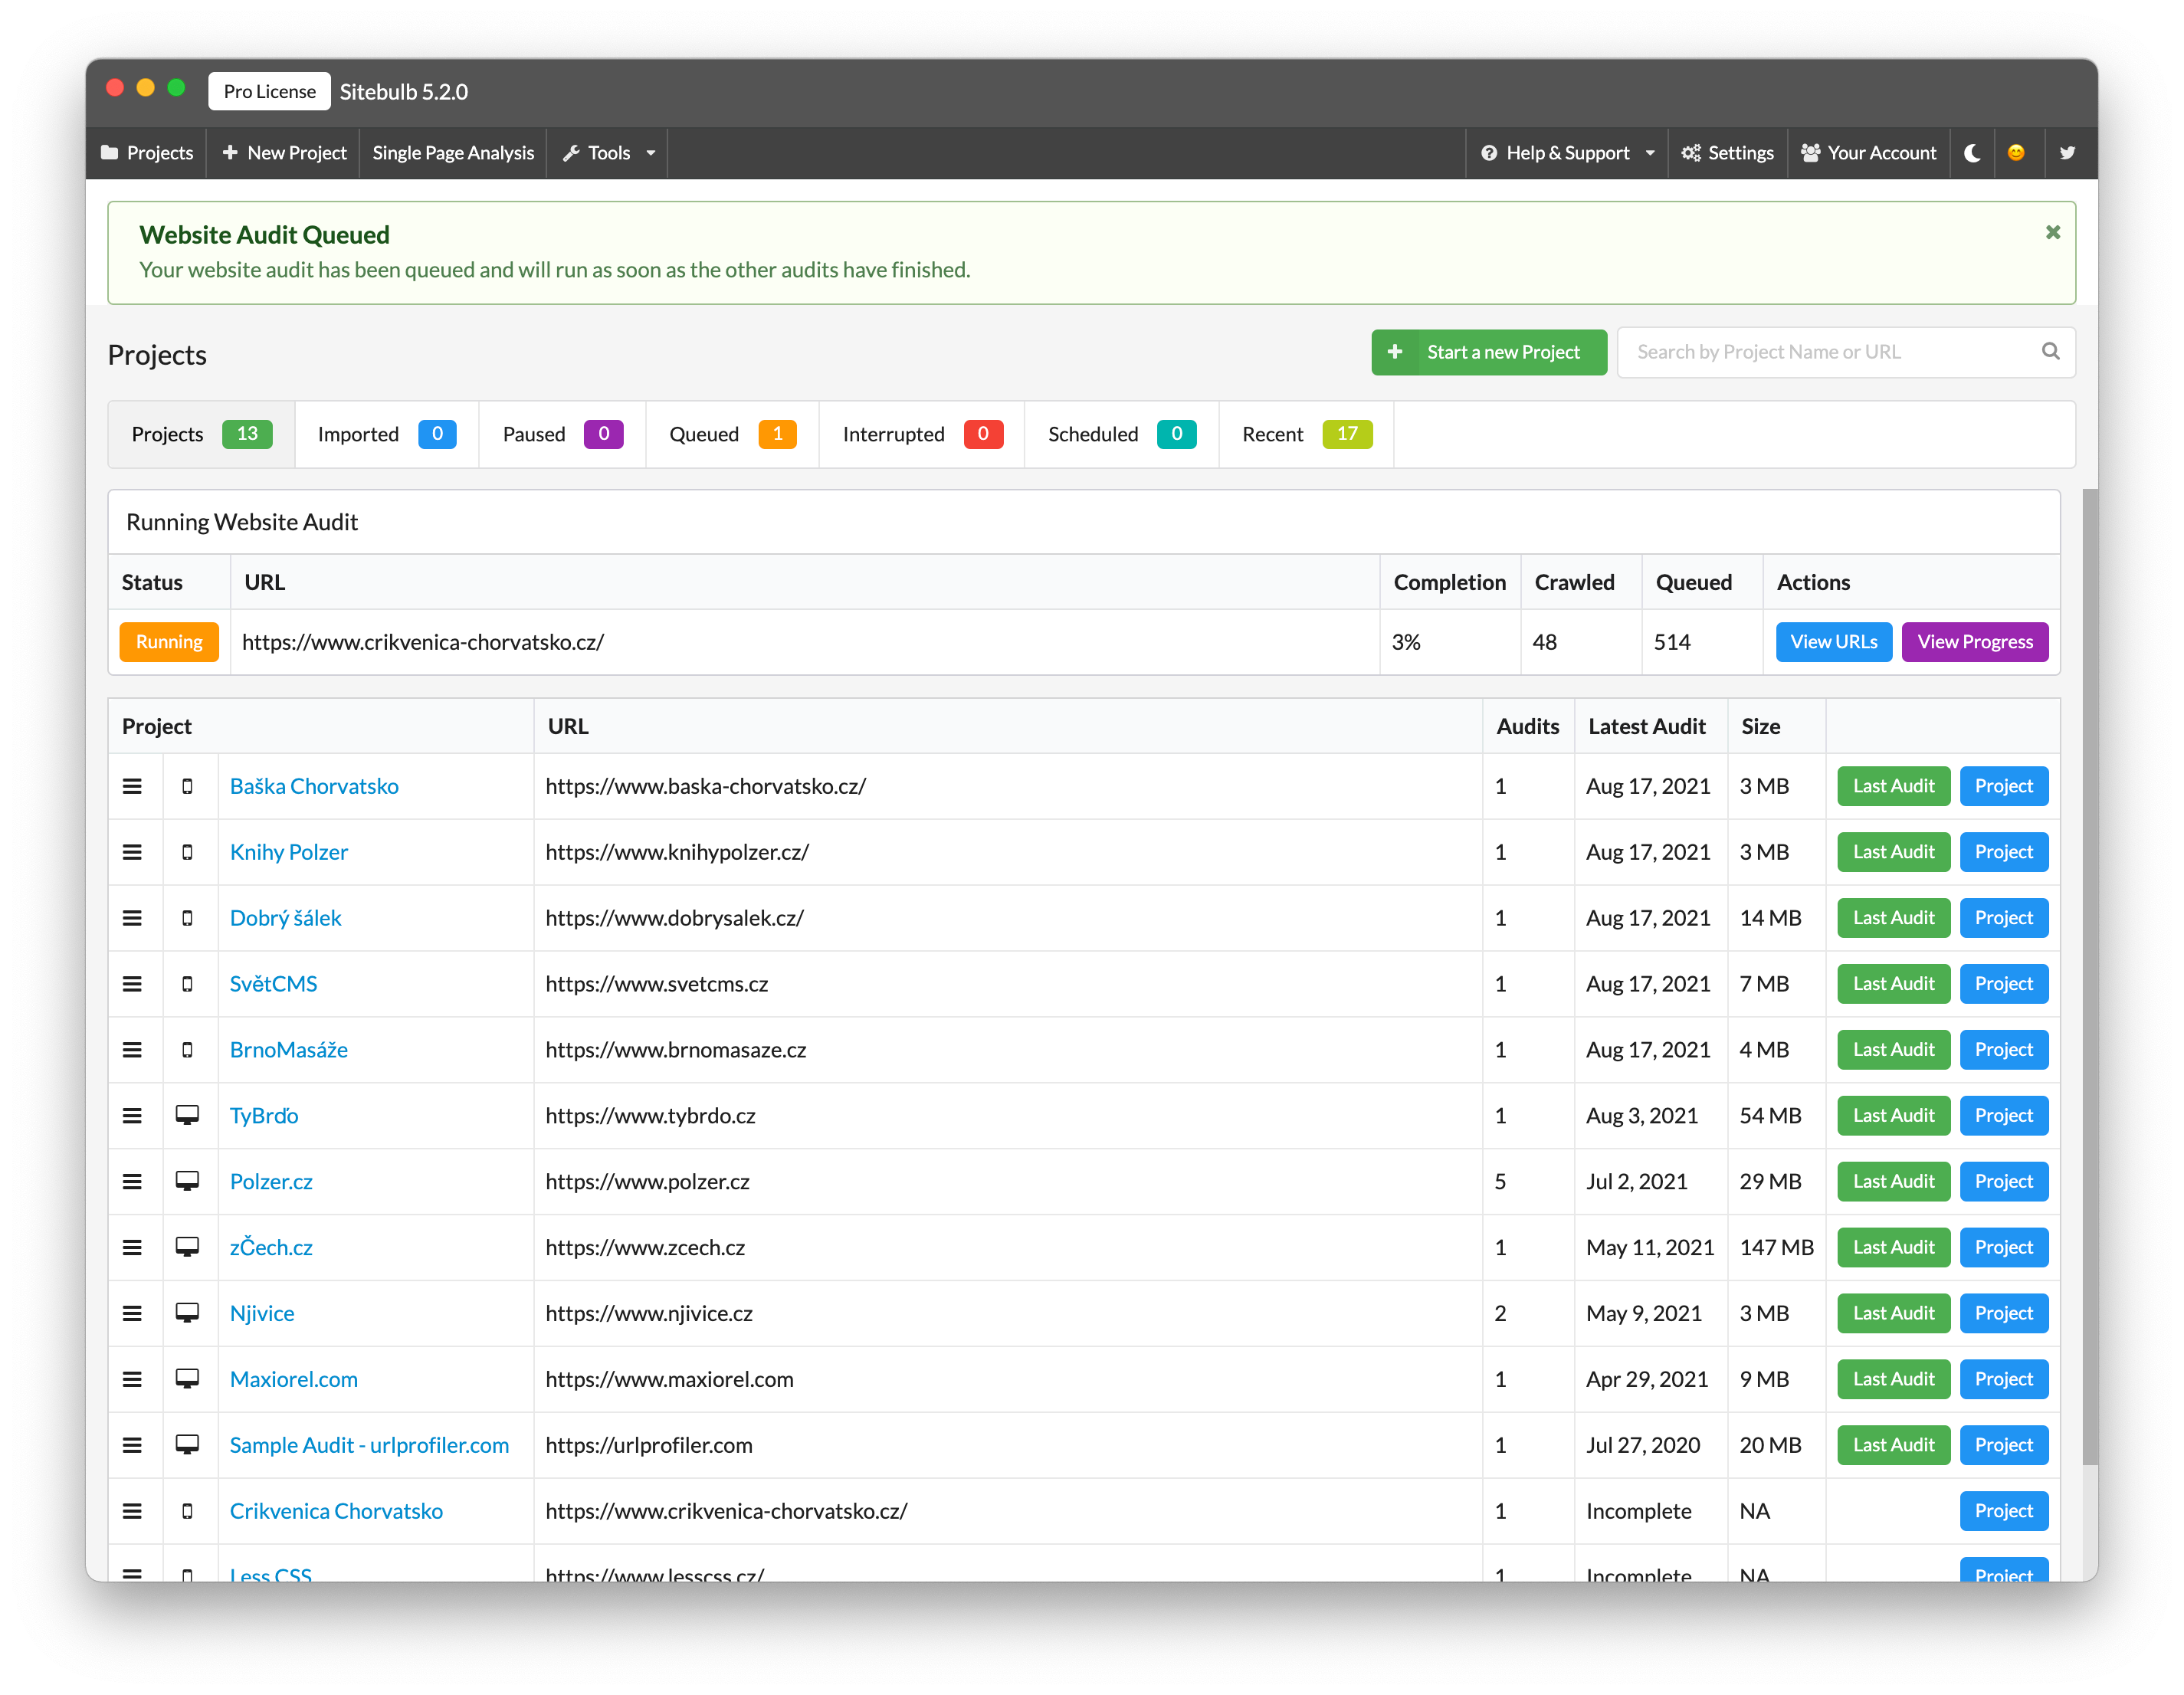Screen dimensions: 2184x1695
Task: Select the URL https://www.tybrdo.cz
Action: 650,1116
